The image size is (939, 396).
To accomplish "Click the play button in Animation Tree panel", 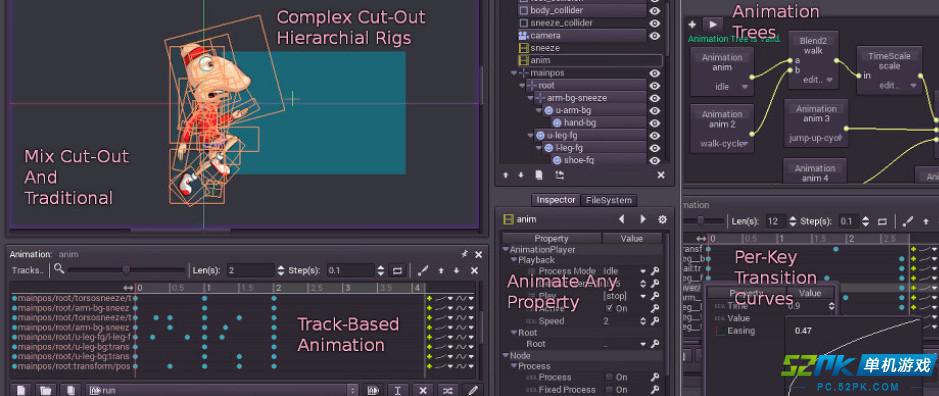I will 712,25.
